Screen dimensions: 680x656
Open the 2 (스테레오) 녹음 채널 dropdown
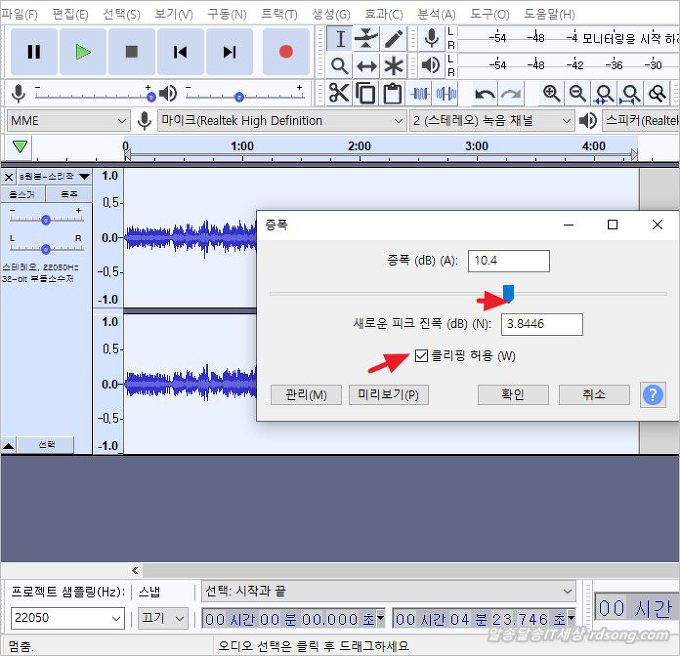[x=492, y=121]
